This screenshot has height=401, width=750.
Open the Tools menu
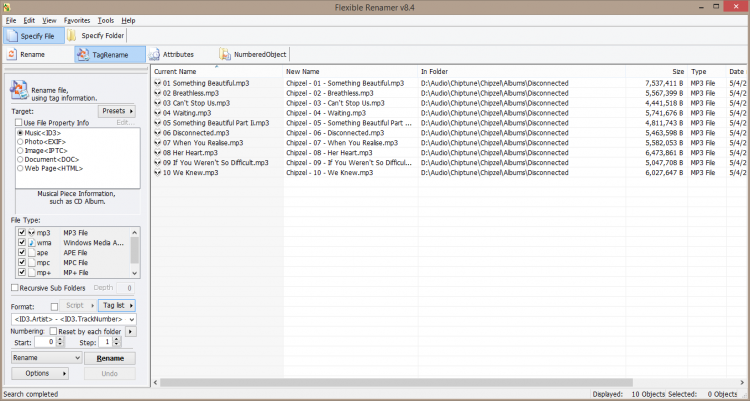[106, 21]
